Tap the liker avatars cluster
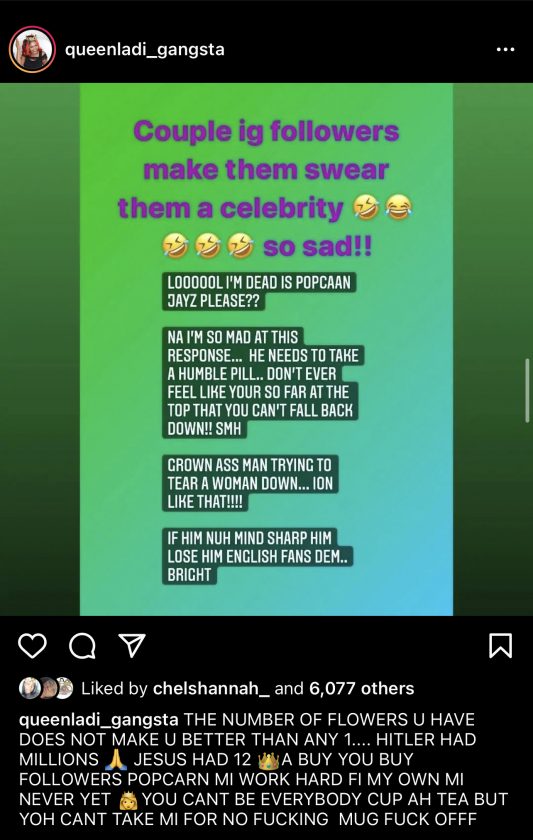Image resolution: width=533 pixels, height=840 pixels. pyautogui.click(x=46, y=688)
